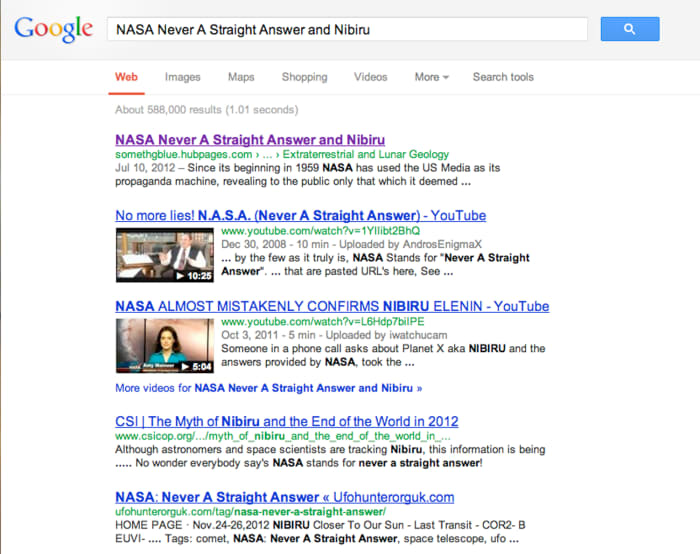Click the youtube.com/watch?v=L6Hdp7biIPE URL

tap(323, 321)
